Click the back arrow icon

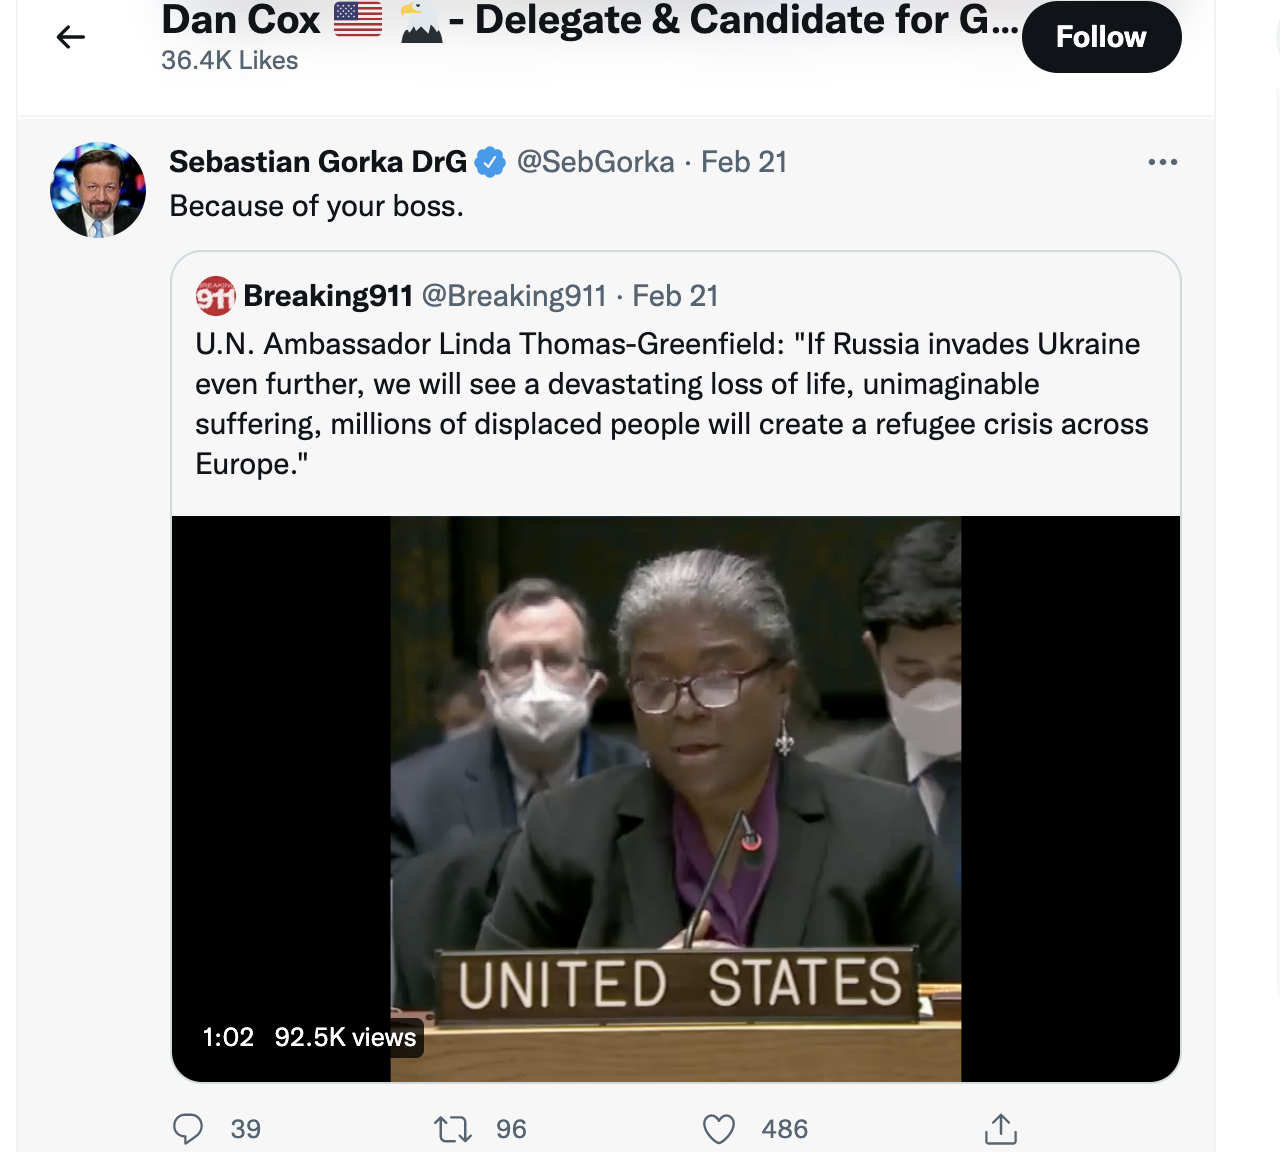pyautogui.click(x=71, y=38)
